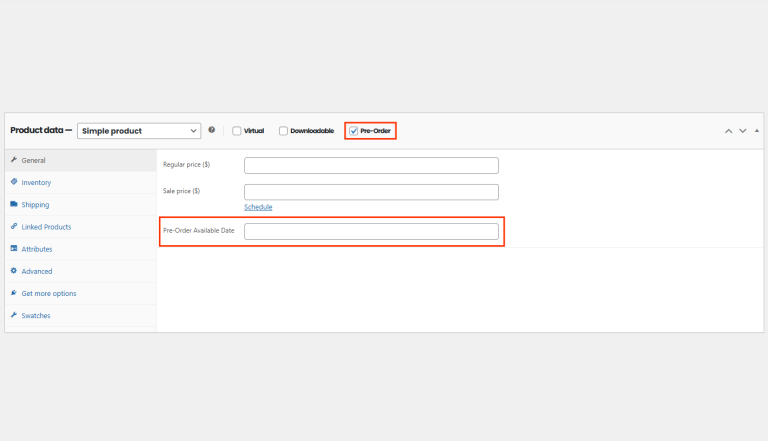Click the Schedule sale link
This screenshot has height=441, width=768.
coord(258,207)
